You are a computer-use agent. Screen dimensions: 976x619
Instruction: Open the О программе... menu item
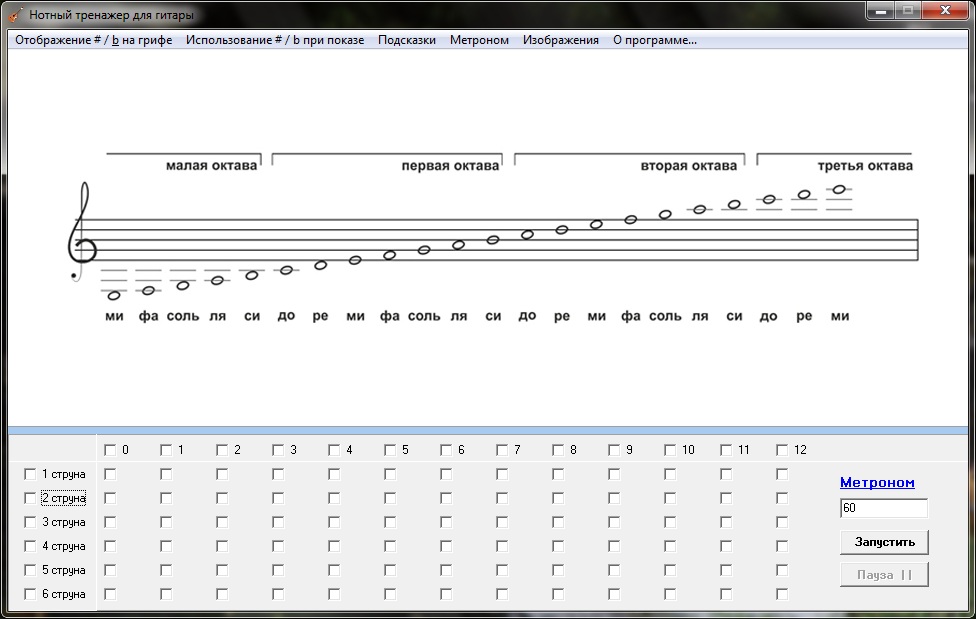(654, 40)
